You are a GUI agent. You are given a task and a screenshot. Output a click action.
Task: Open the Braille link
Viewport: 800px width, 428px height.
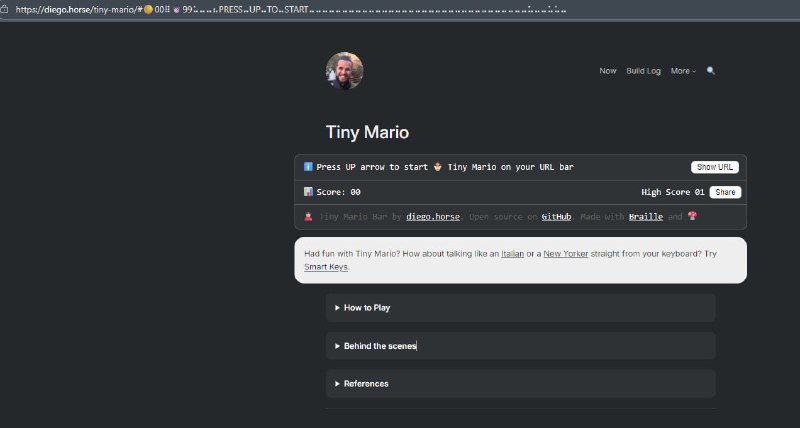646,217
